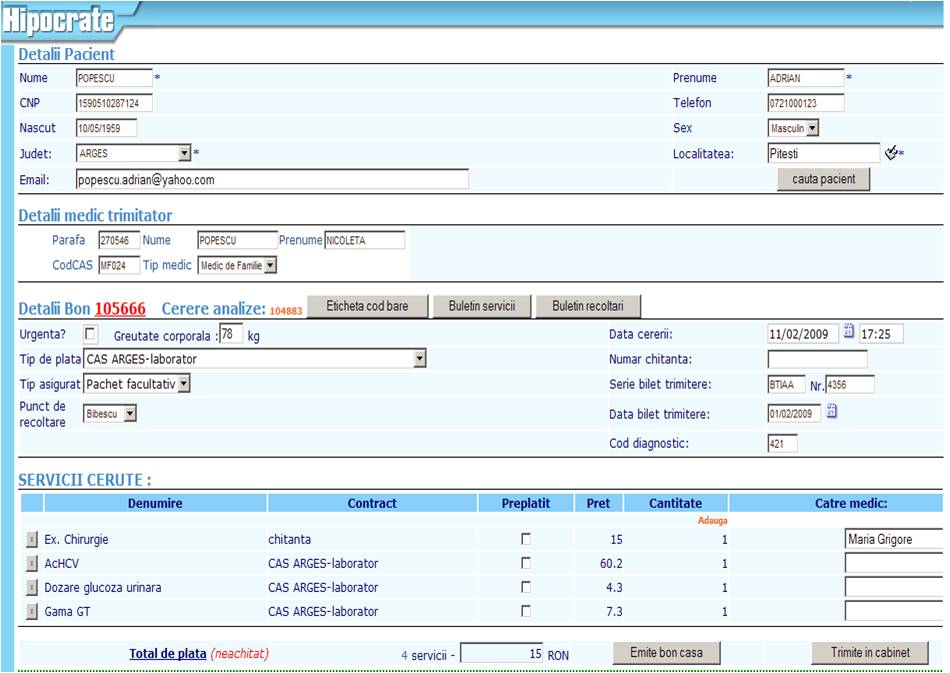
Task: Click Emite bon casa button
Action: pyautogui.click(x=666, y=653)
